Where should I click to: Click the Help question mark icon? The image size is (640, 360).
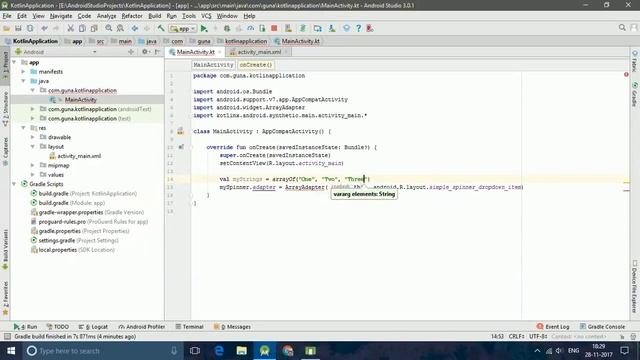(x=358, y=28)
